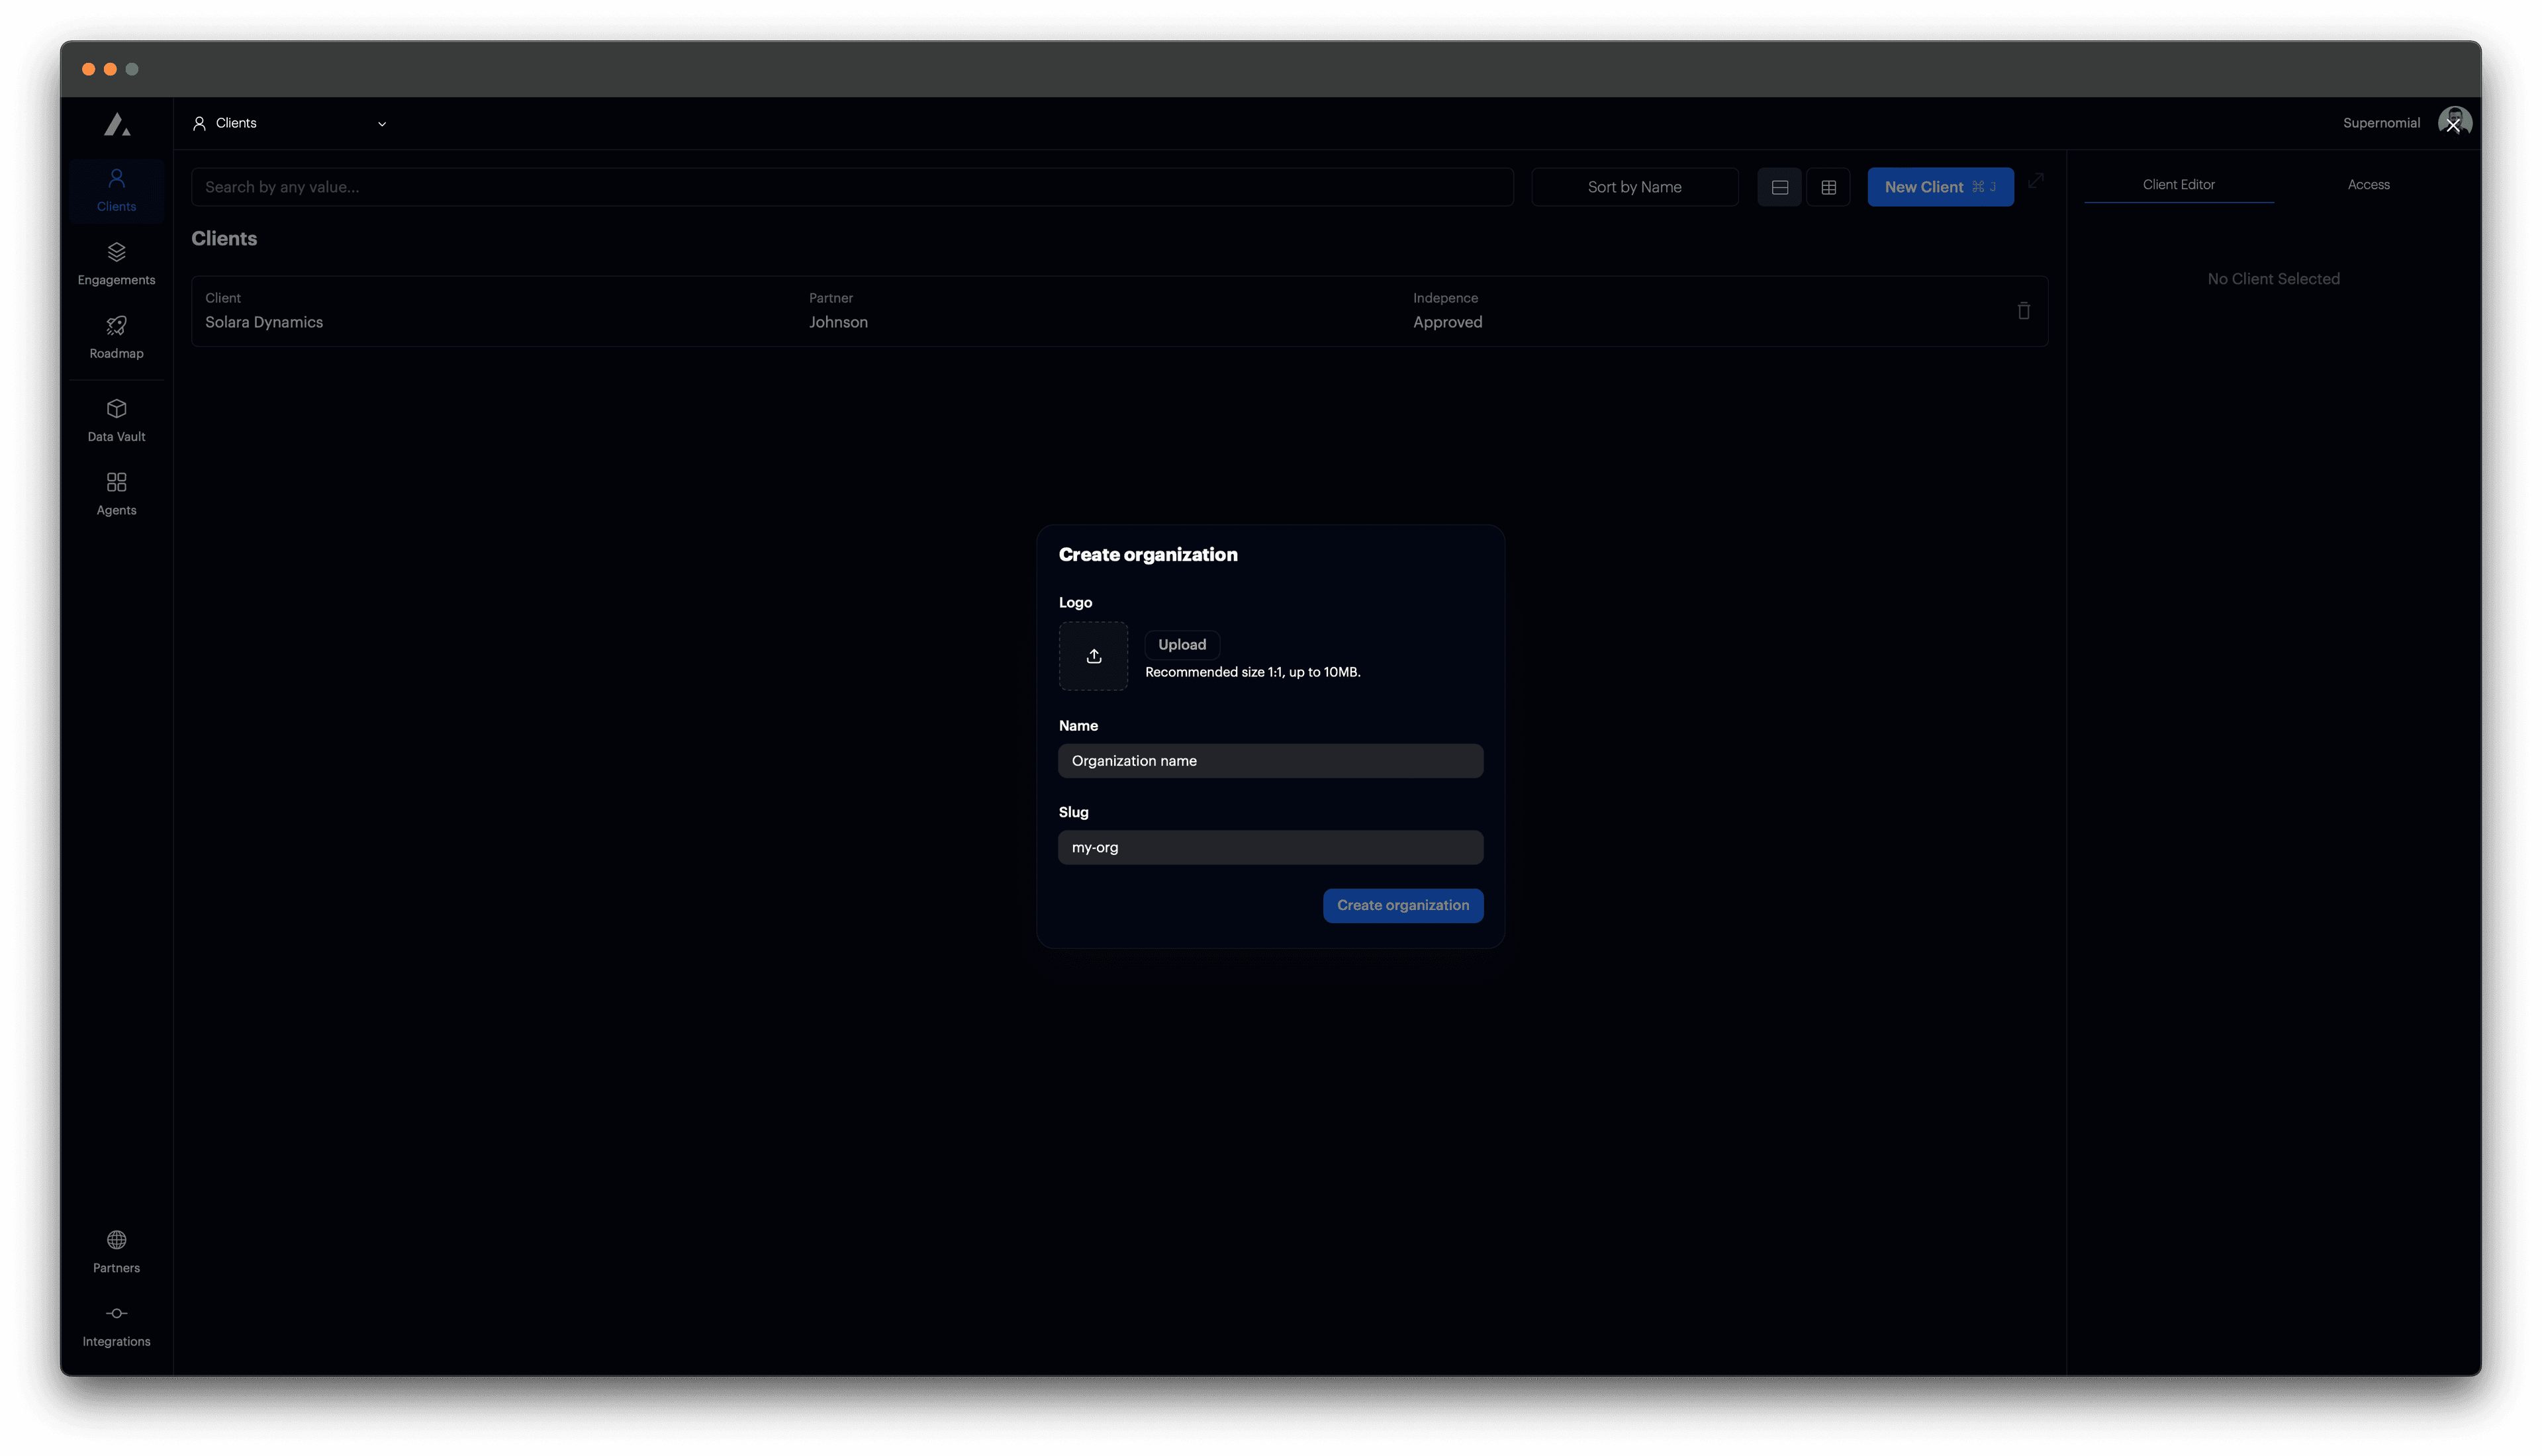Open the Sort by Name dropdown
The width and height of the screenshot is (2542, 1456).
pos(1634,186)
